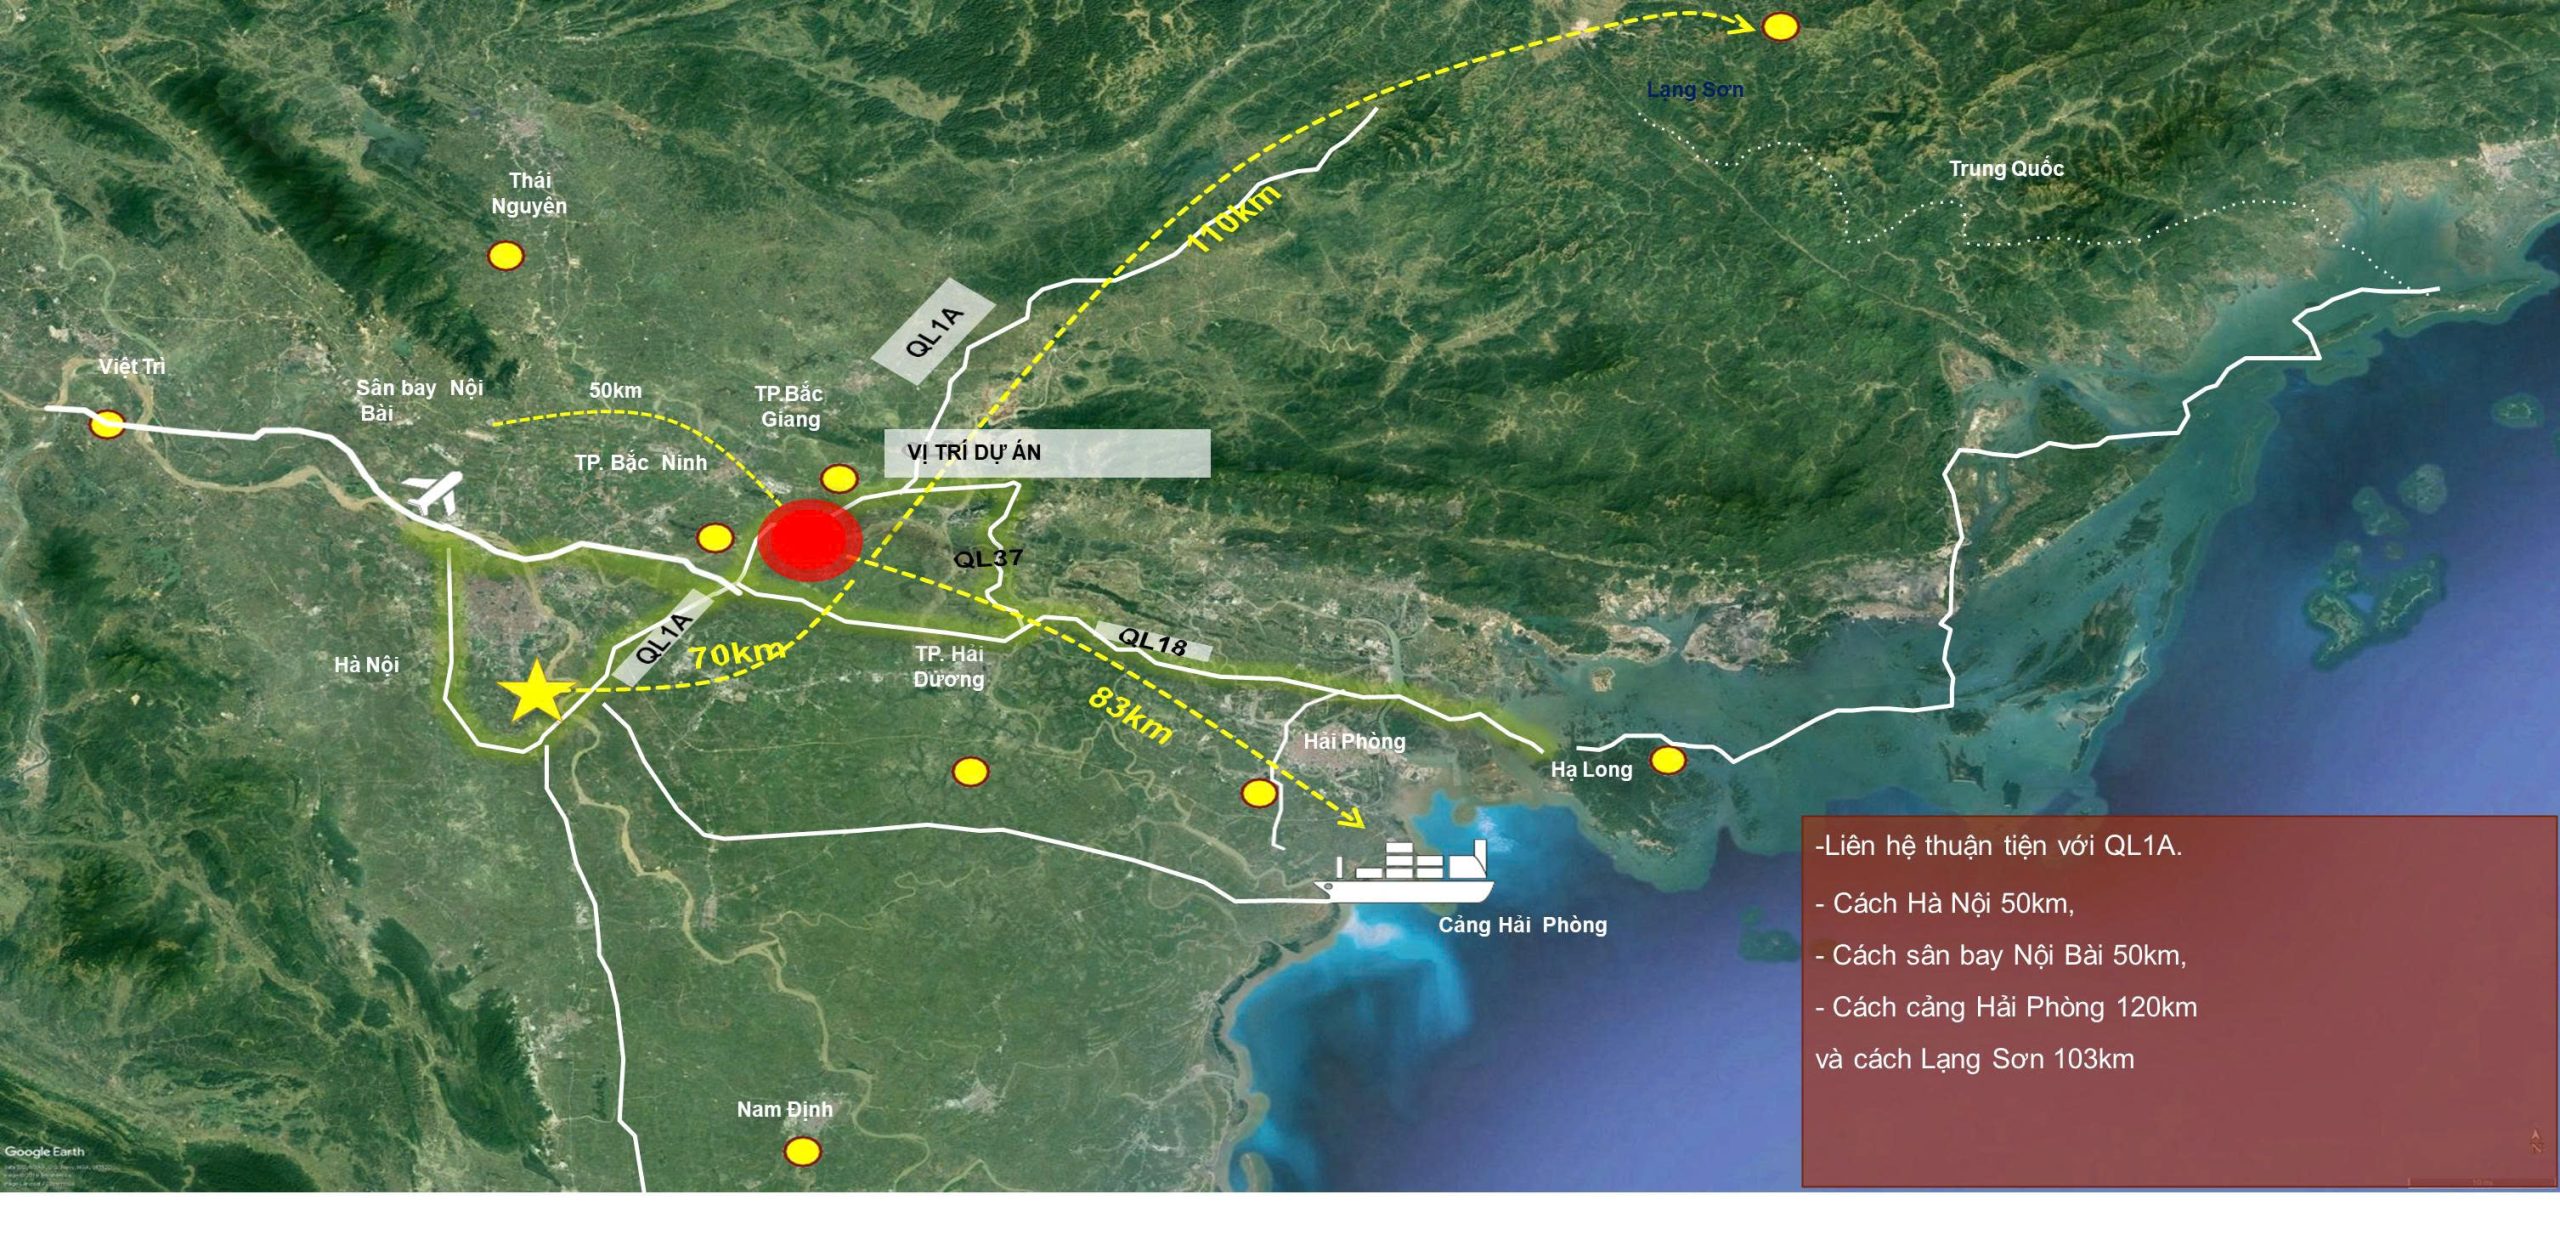2560x1251 pixels.
Task: Click the 110km distance label
Action: tap(1232, 218)
